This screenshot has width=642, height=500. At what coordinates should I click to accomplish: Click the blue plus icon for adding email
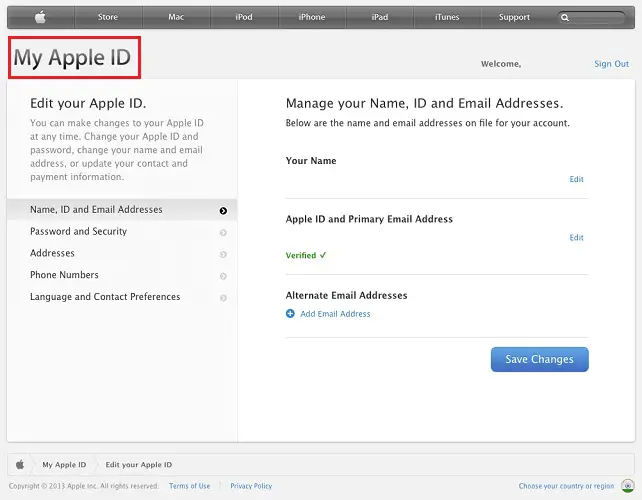(x=290, y=314)
